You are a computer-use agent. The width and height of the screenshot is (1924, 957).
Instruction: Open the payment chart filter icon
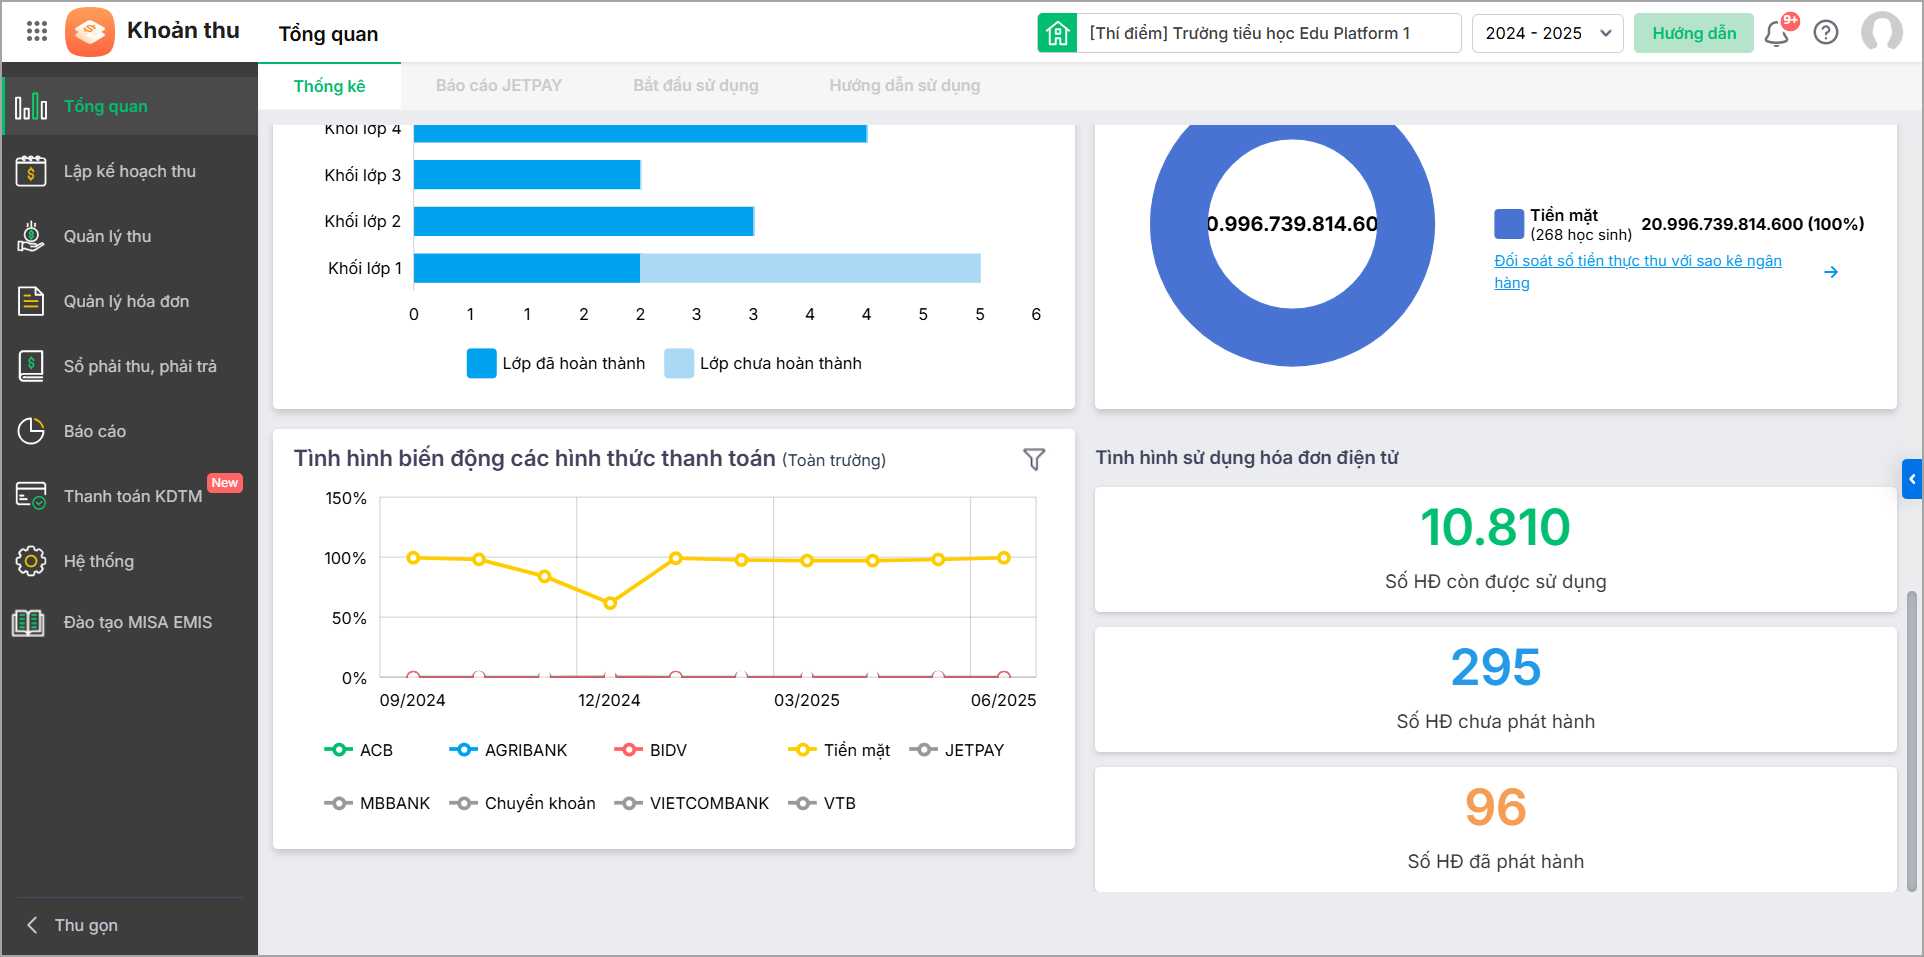[1034, 459]
